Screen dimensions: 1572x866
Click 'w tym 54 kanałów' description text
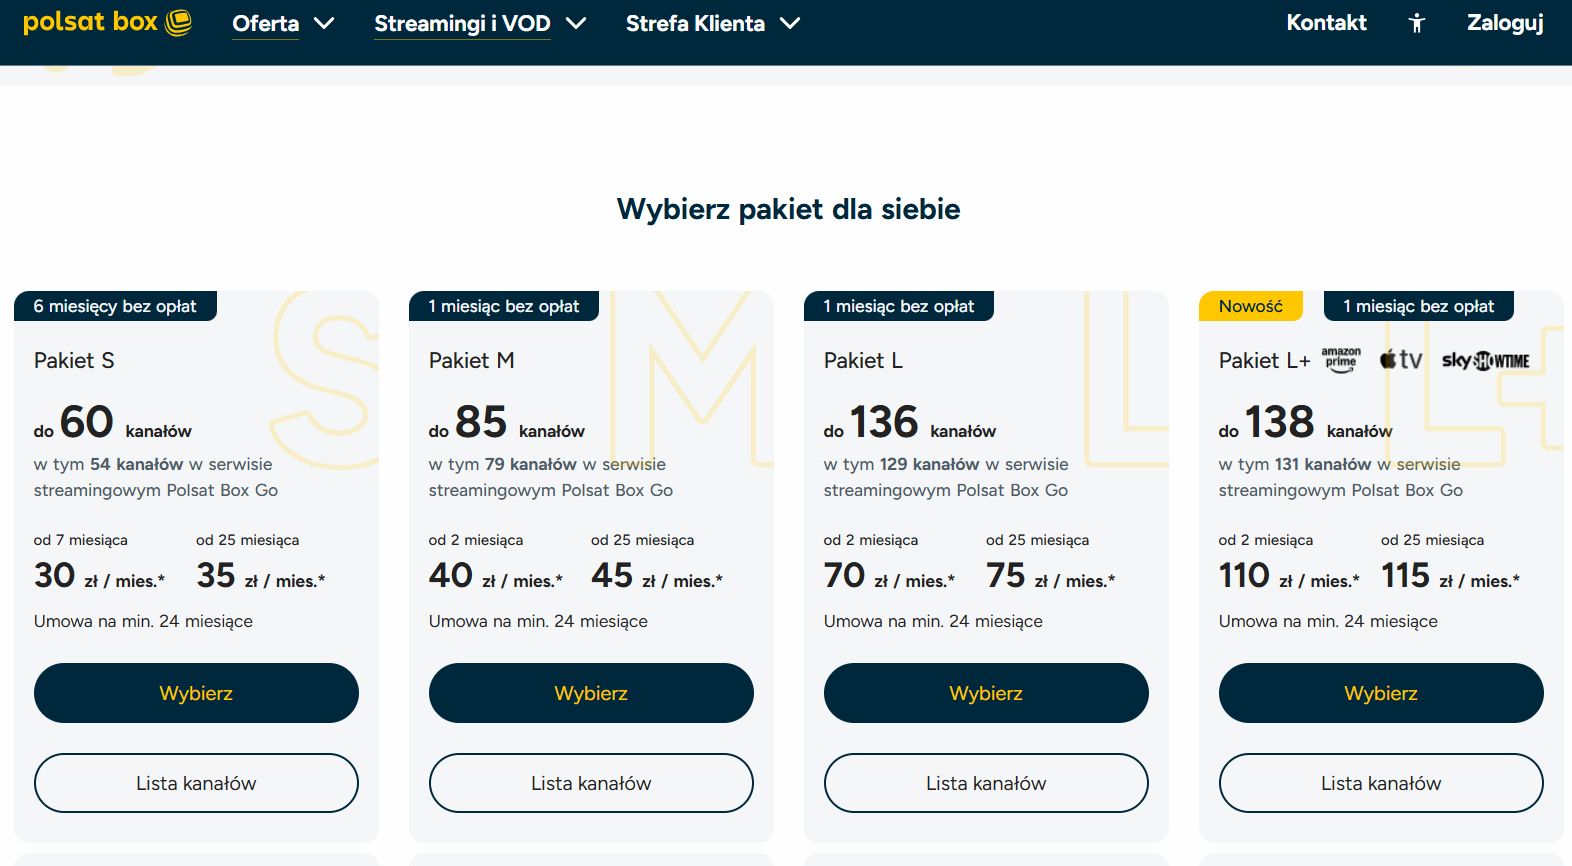click(x=156, y=477)
